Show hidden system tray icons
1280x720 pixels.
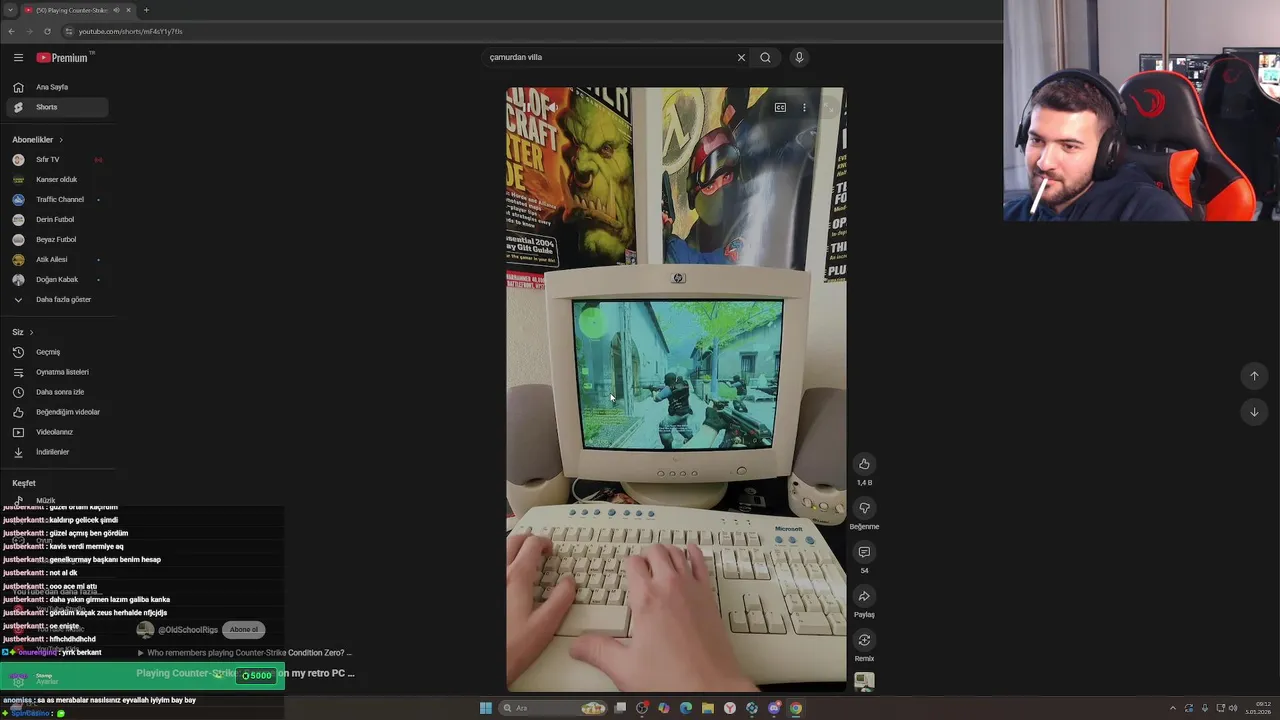pos(1173,708)
